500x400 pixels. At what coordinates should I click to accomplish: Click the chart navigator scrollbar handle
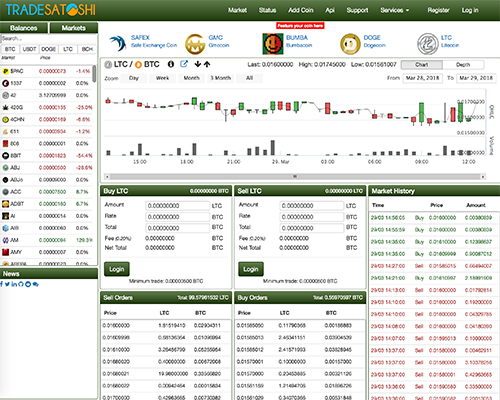point(295,176)
